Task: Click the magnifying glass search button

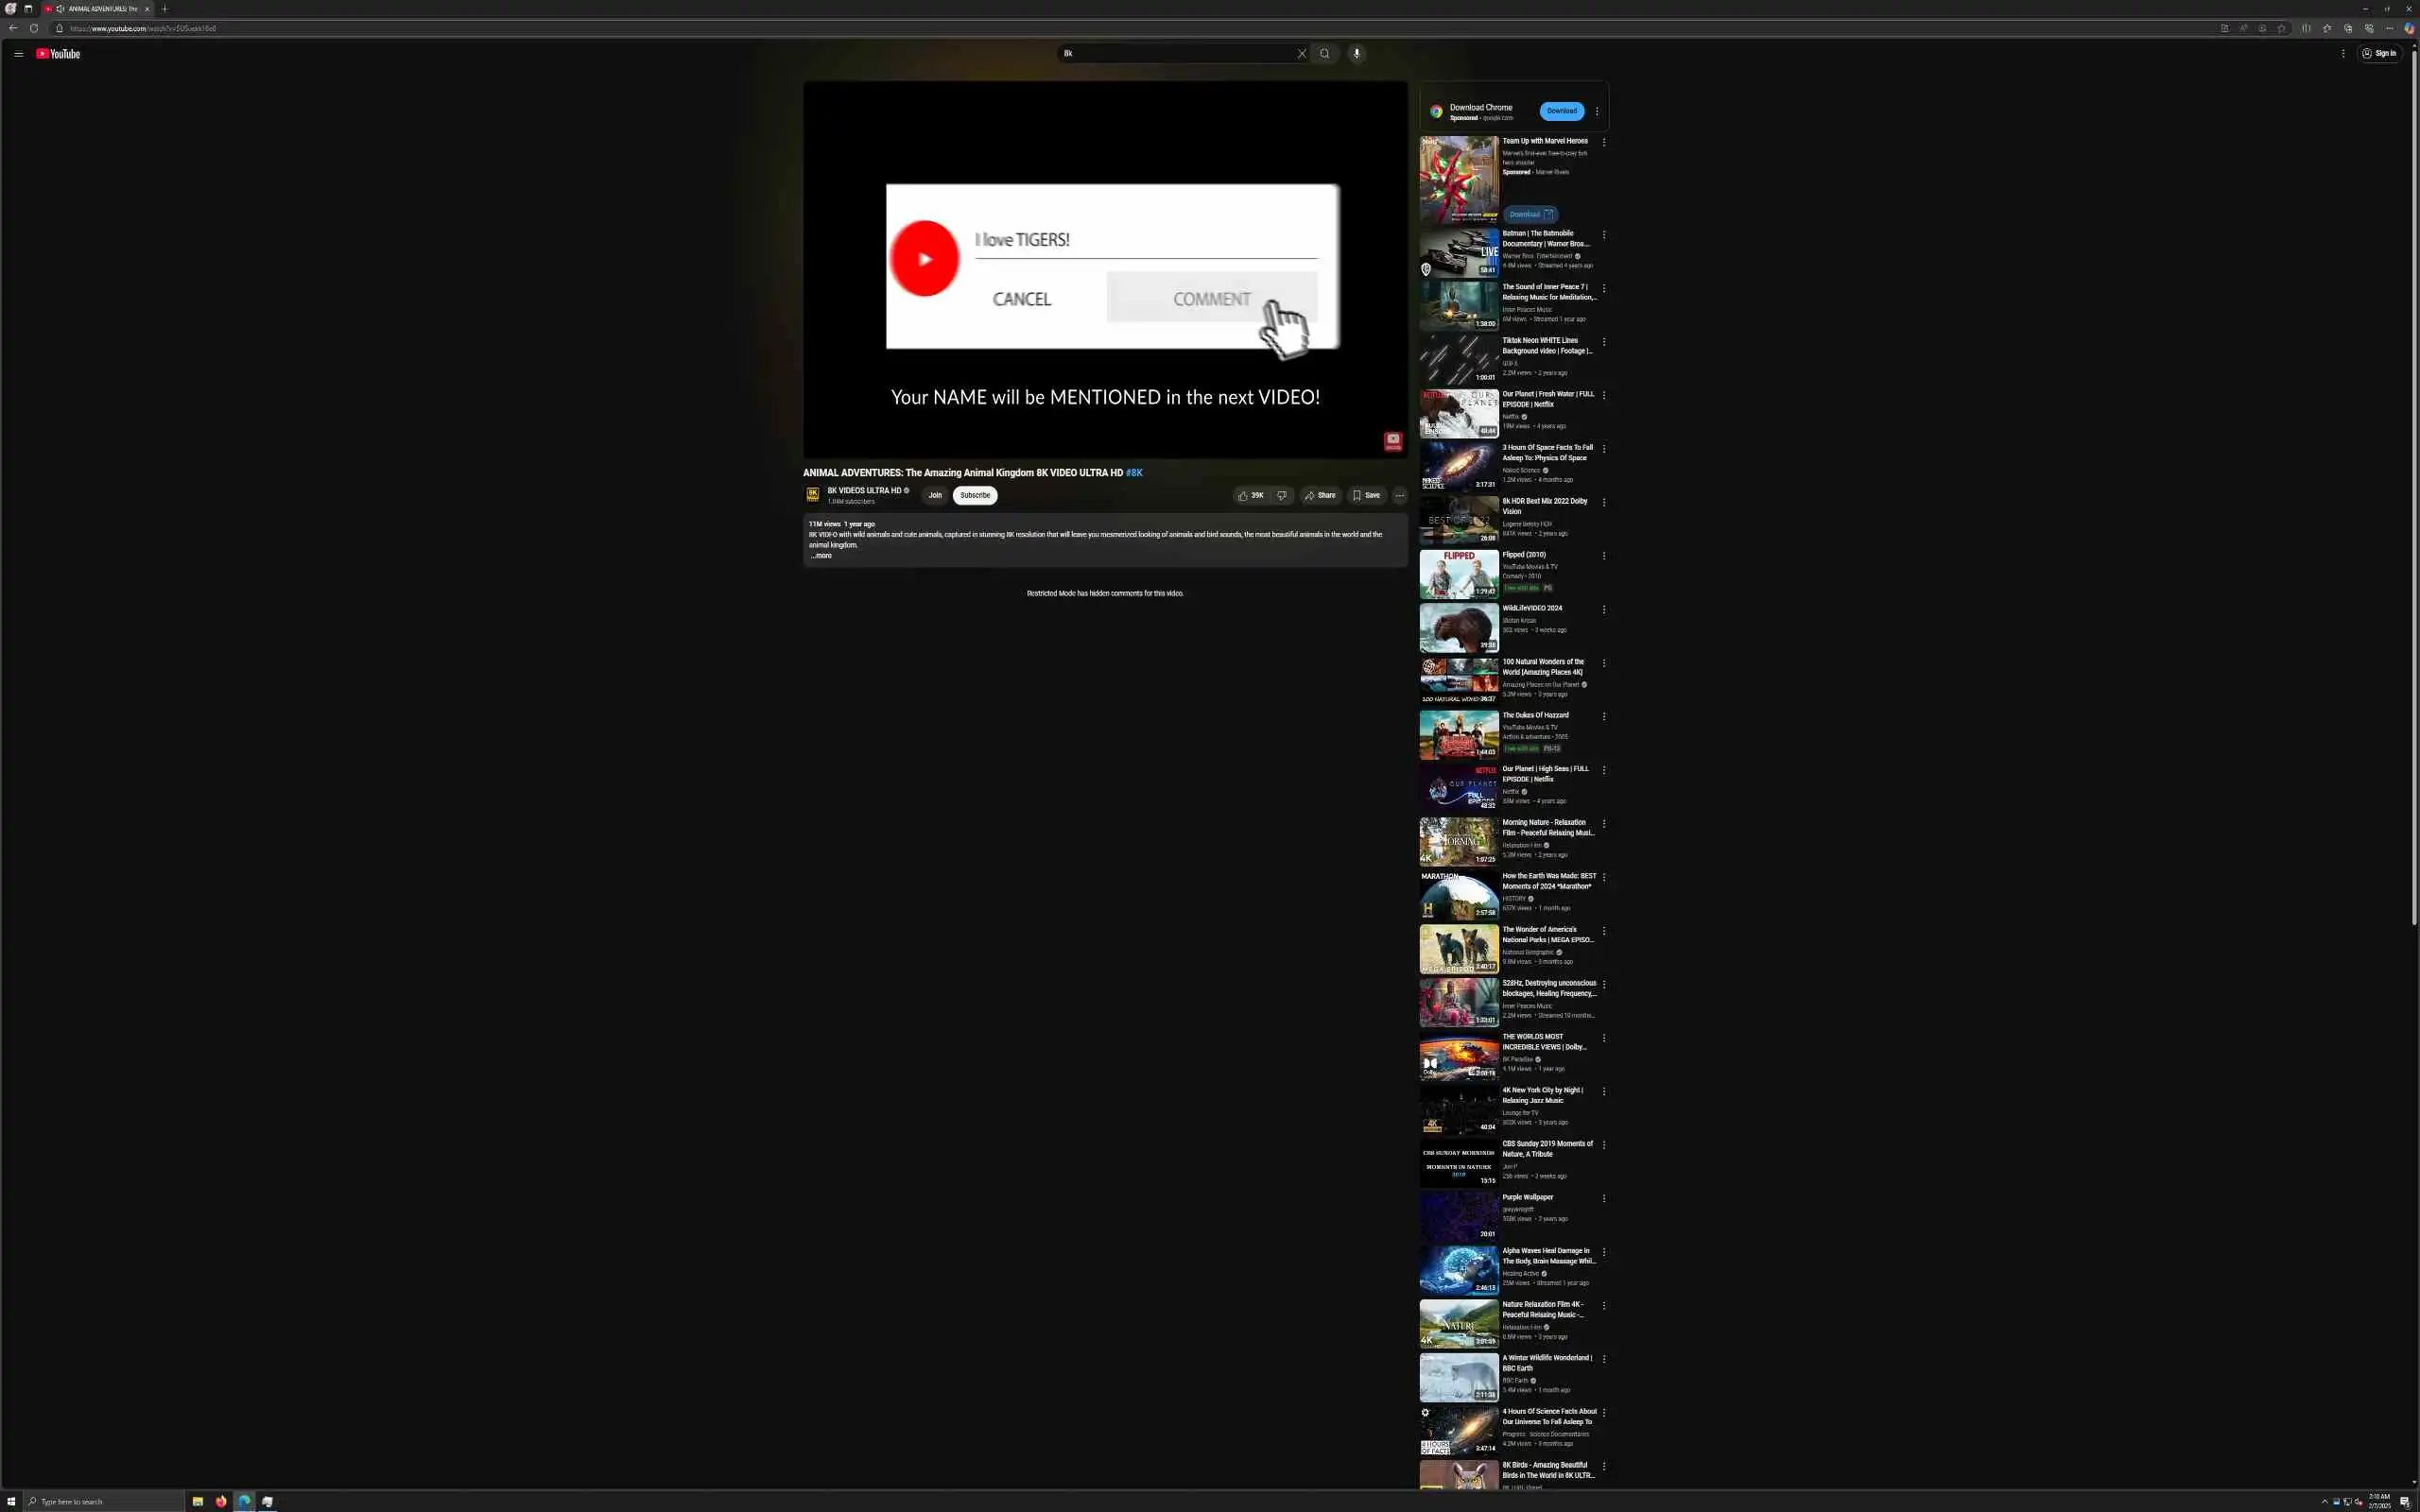Action: tap(1324, 54)
